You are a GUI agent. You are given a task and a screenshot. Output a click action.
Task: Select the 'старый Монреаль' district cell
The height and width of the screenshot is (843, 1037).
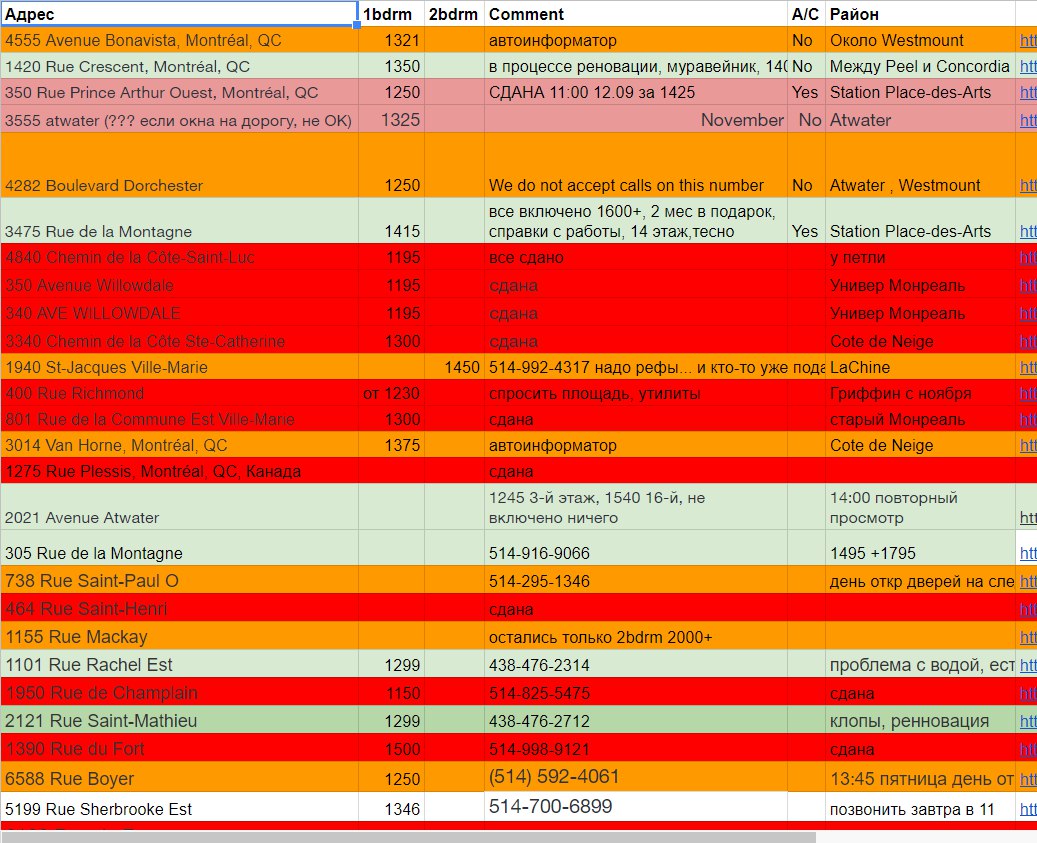coord(920,419)
